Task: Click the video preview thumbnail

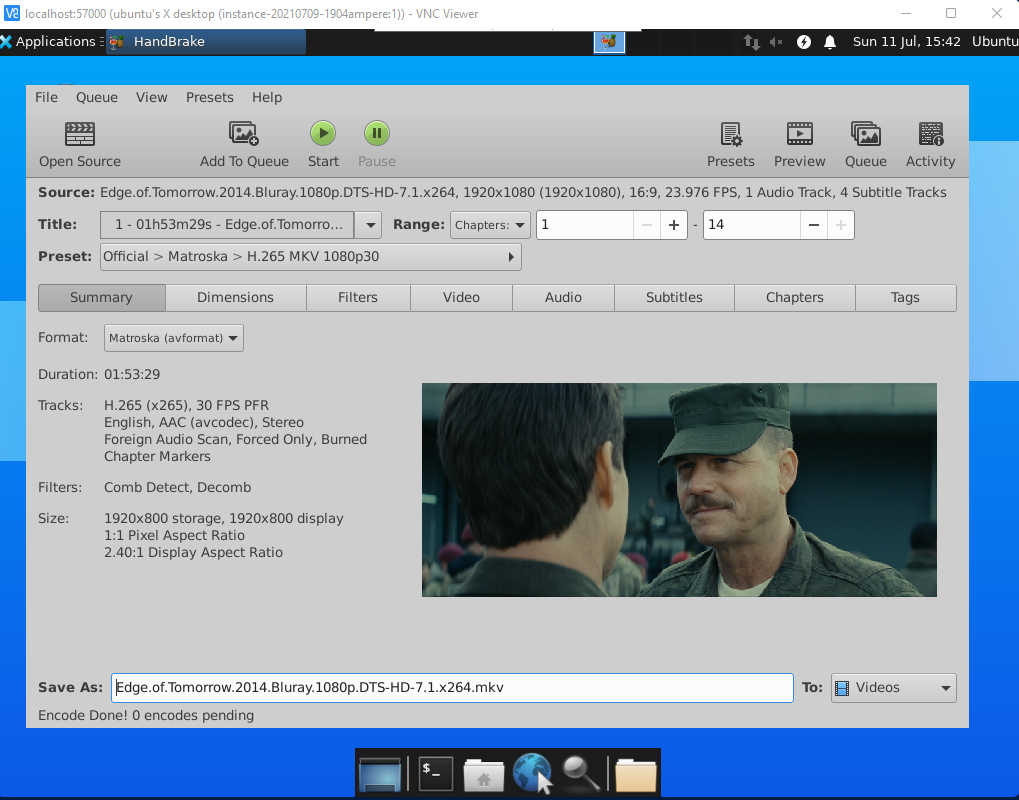Action: tap(679, 490)
